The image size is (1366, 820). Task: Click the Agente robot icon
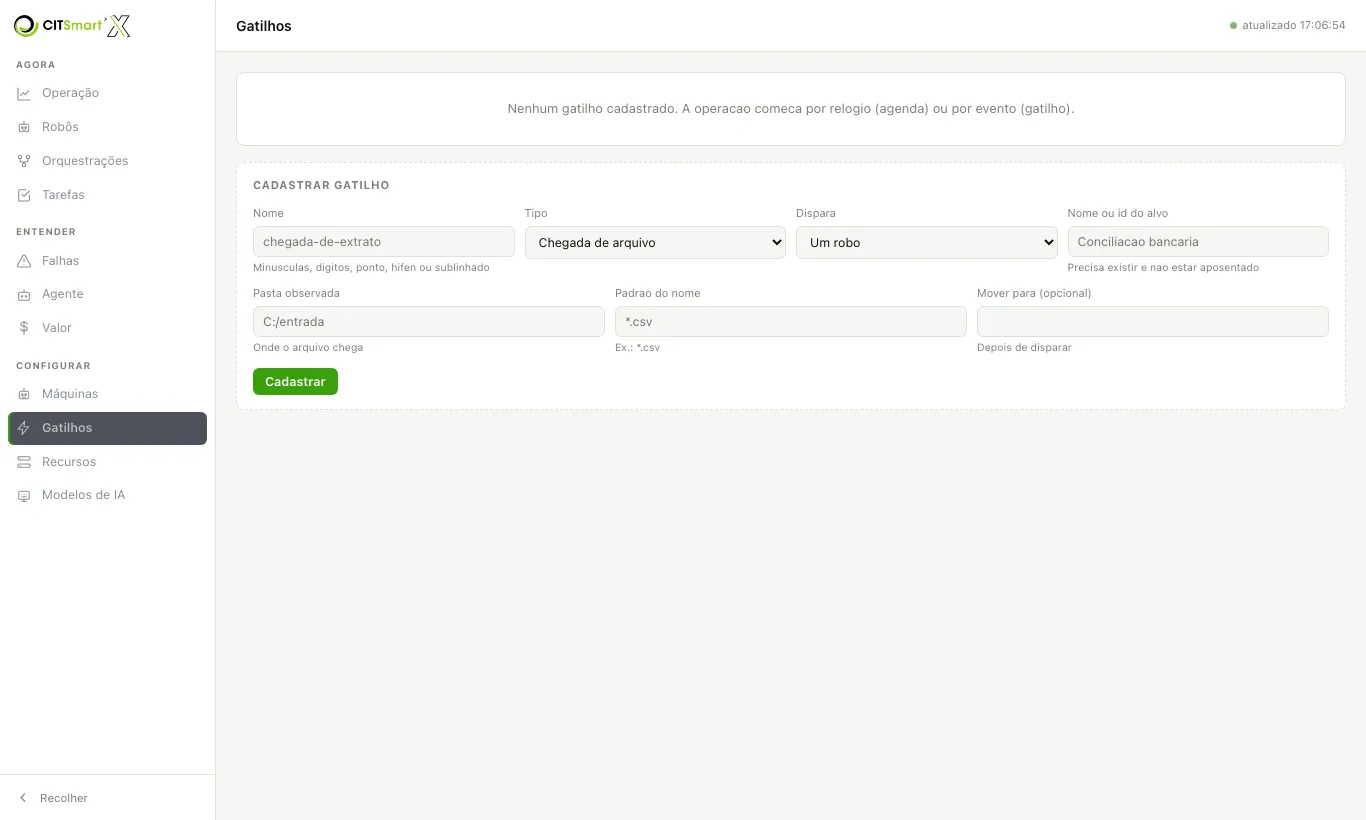[x=24, y=294]
